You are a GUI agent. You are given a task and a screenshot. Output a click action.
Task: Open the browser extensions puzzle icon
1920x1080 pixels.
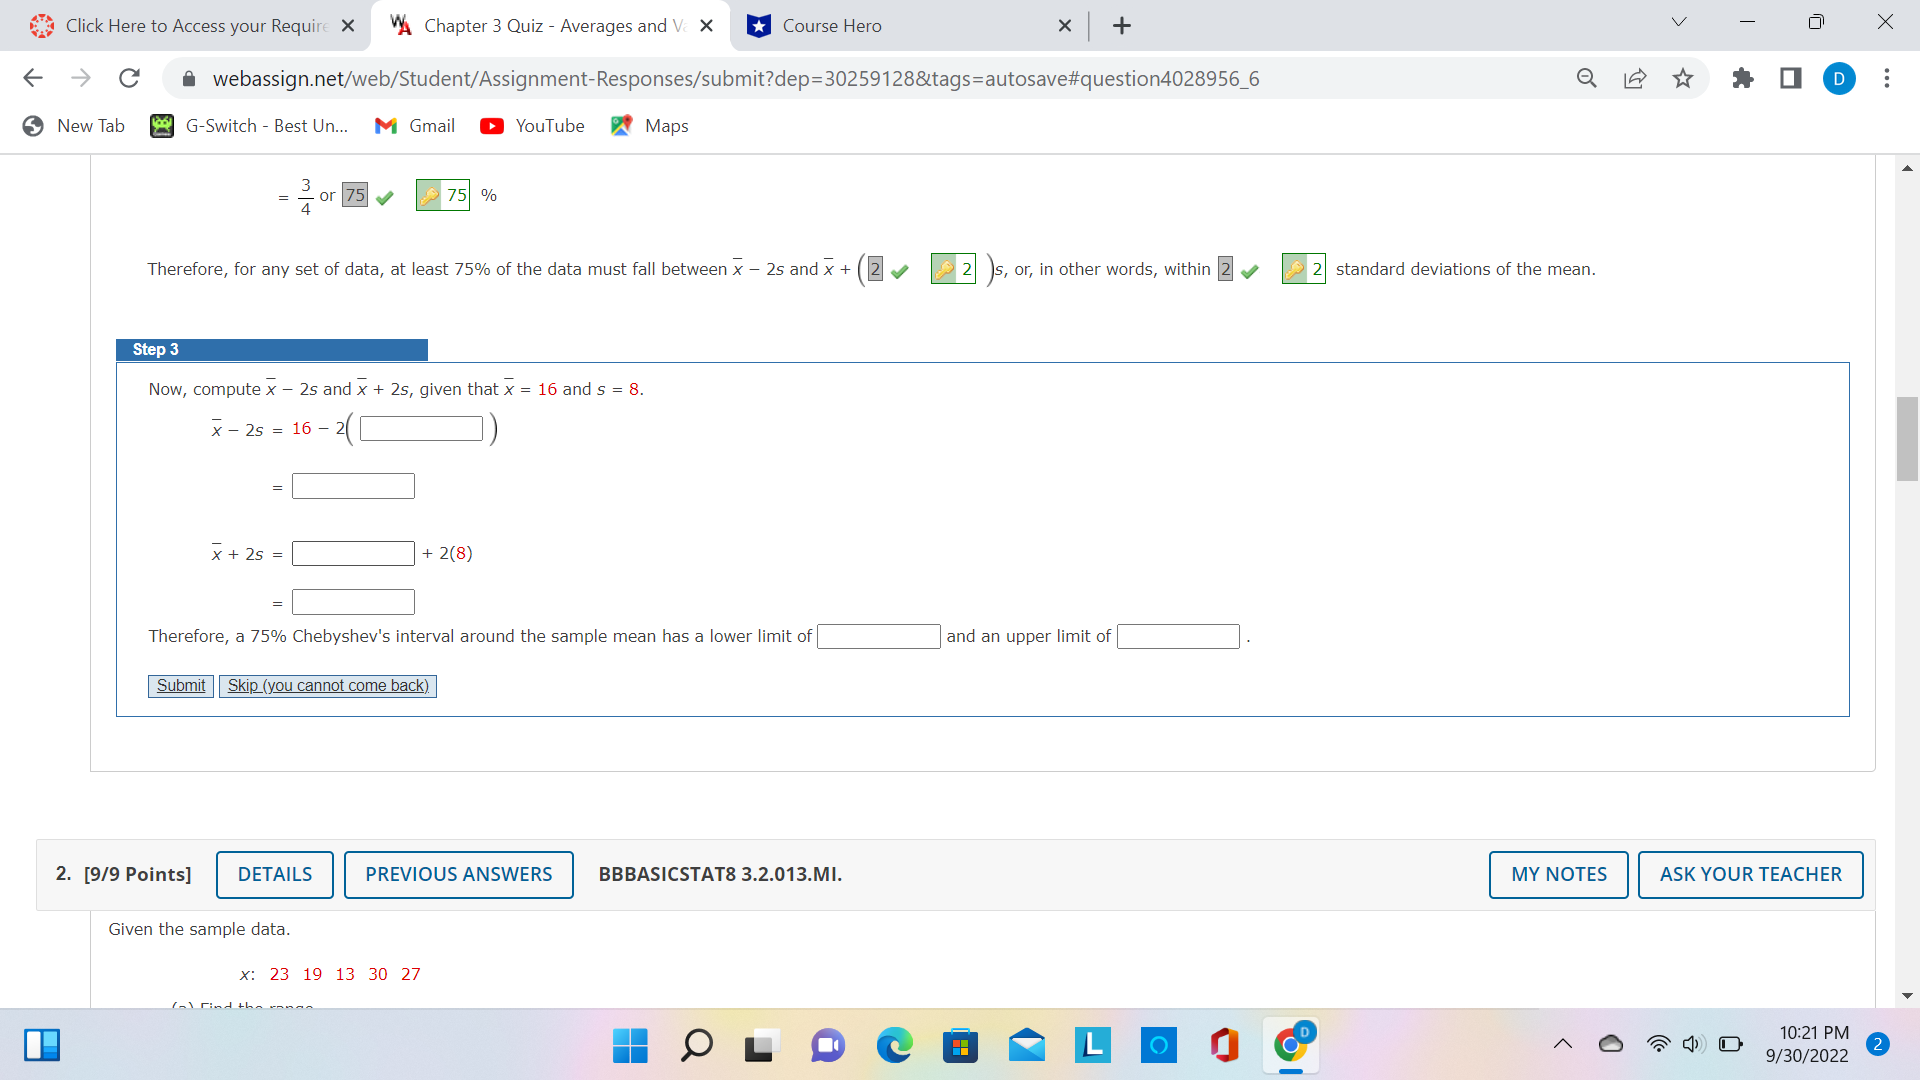[1743, 78]
